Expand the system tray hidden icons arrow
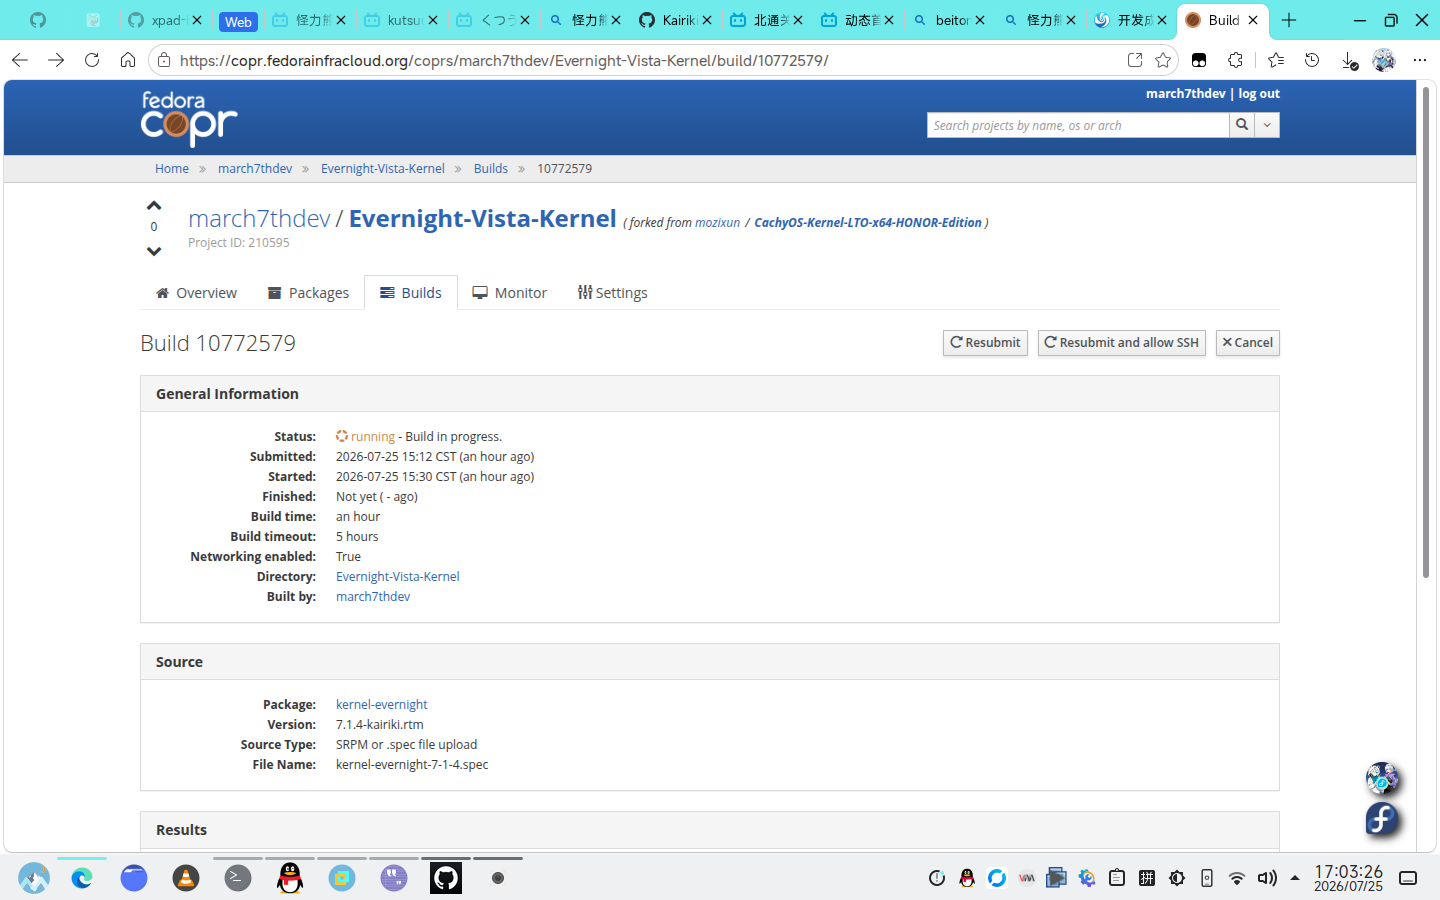 pyautogui.click(x=1295, y=878)
